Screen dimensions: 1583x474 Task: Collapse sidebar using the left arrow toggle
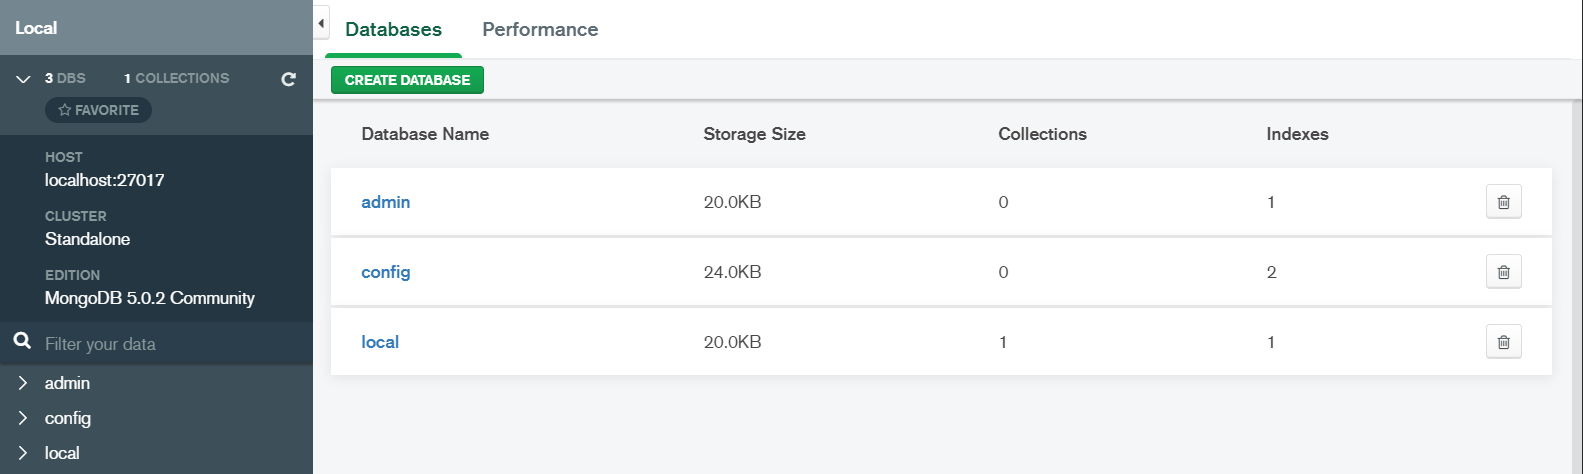(x=321, y=23)
